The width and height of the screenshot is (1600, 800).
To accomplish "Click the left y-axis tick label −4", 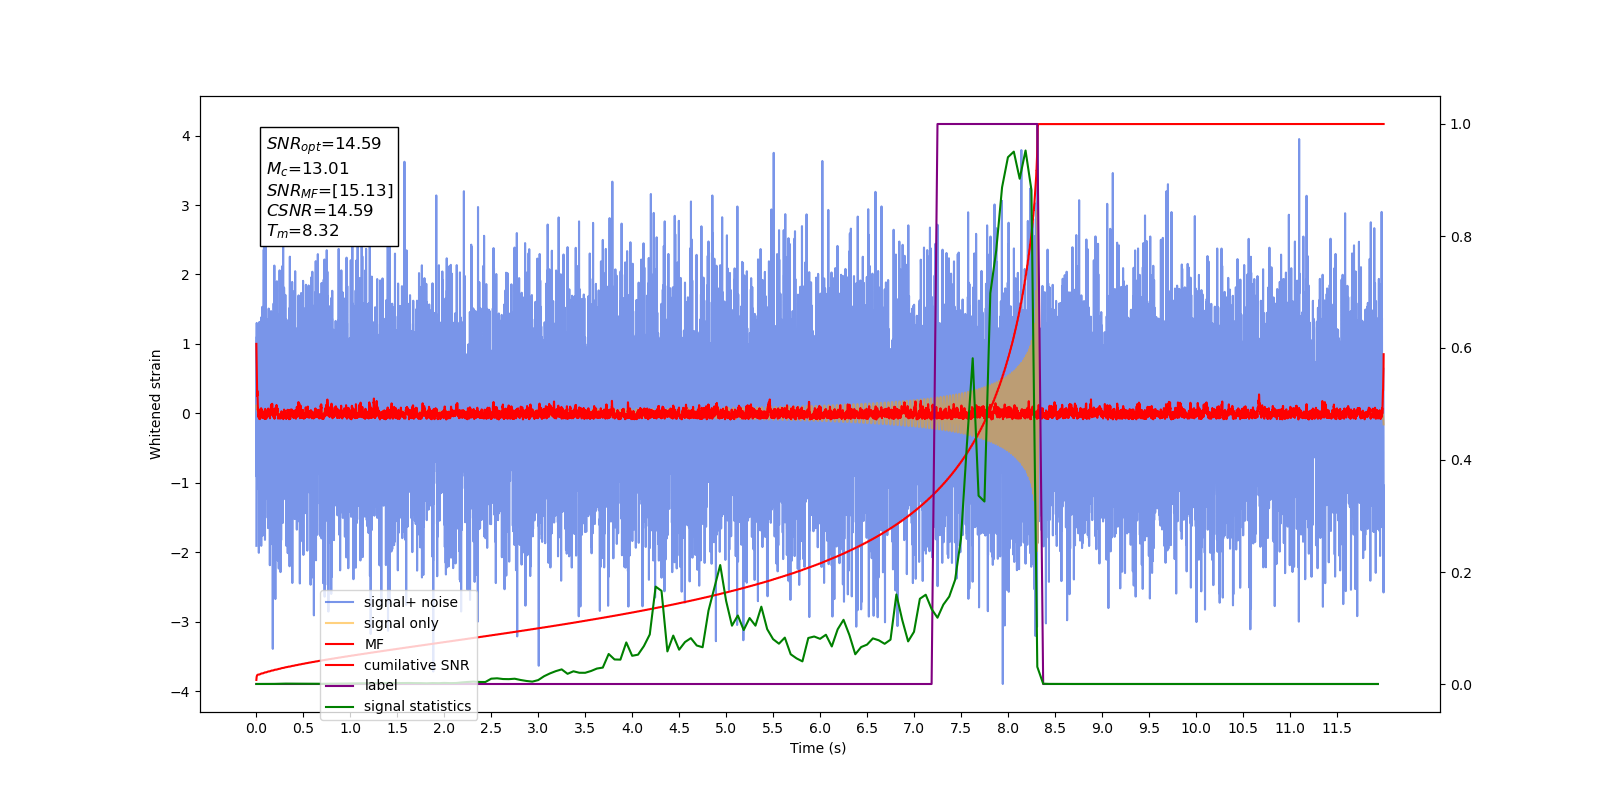I will pos(179,692).
